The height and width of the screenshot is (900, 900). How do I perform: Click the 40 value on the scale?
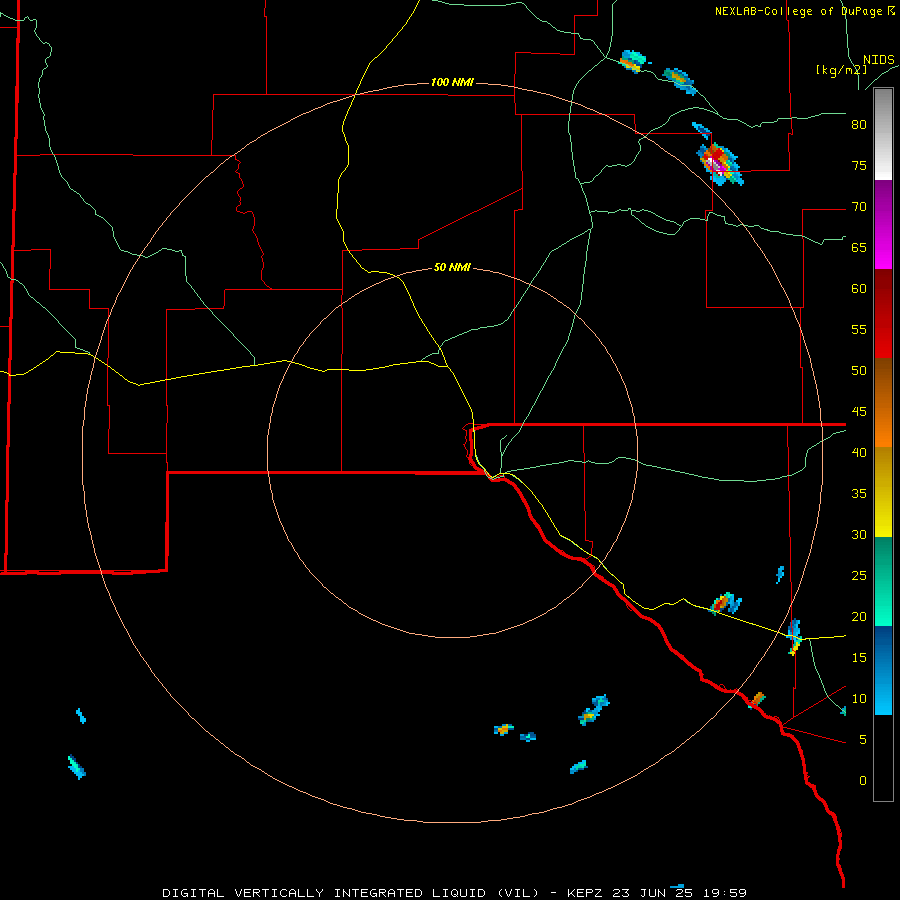click(x=859, y=452)
